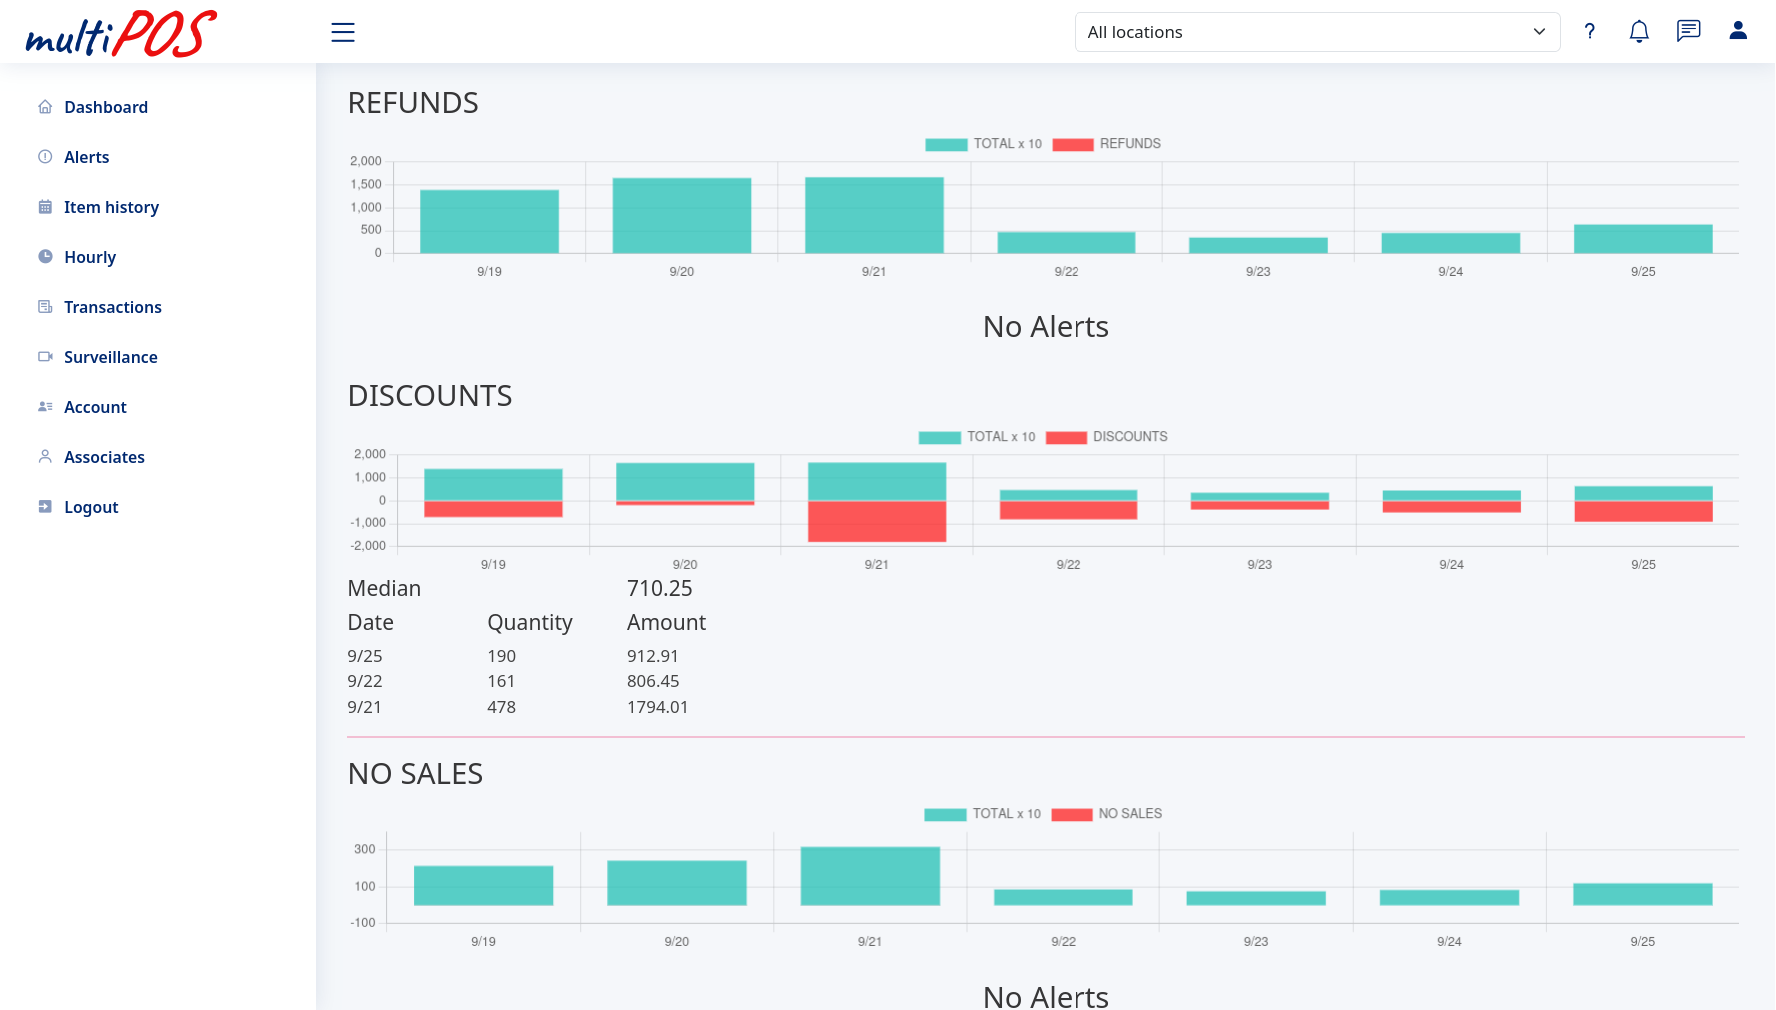1776x1010 pixels.
Task: Open the Associates page link
Action: (x=104, y=457)
